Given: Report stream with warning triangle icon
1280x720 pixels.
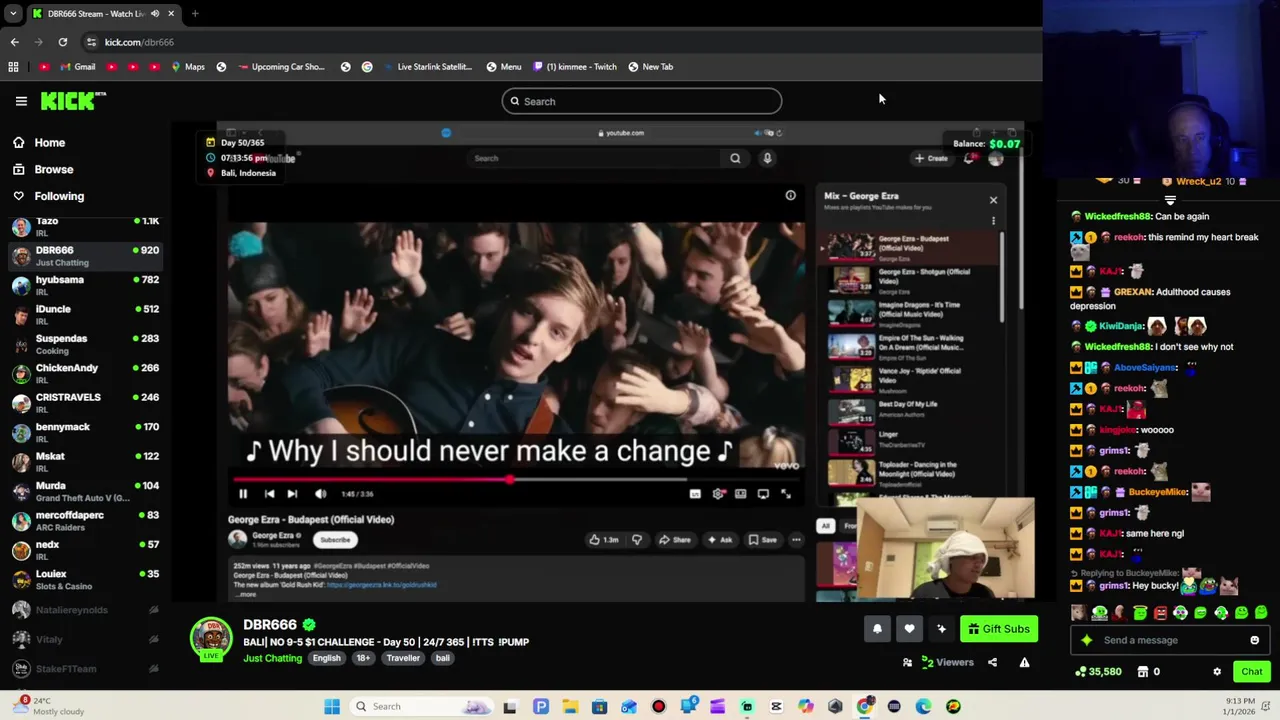Looking at the screenshot, I should (x=1024, y=662).
